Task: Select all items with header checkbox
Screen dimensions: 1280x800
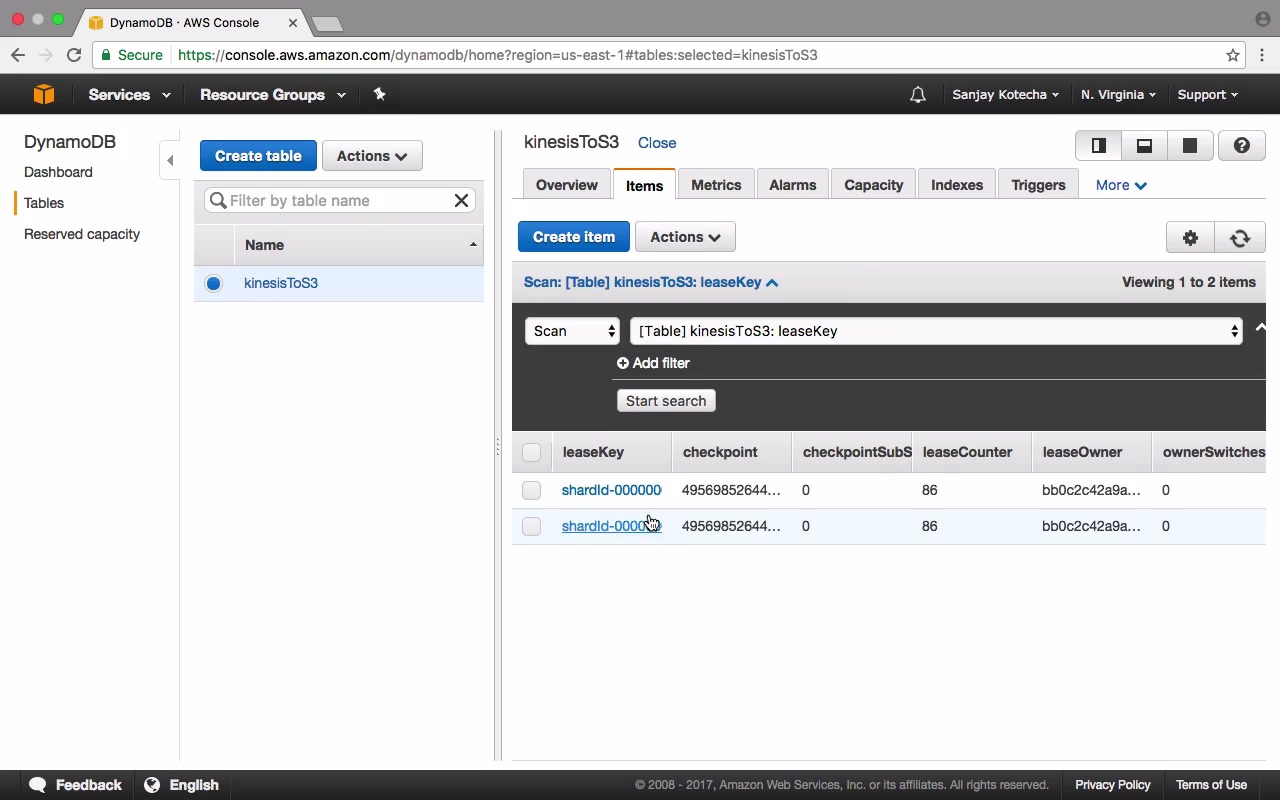Action: [531, 453]
